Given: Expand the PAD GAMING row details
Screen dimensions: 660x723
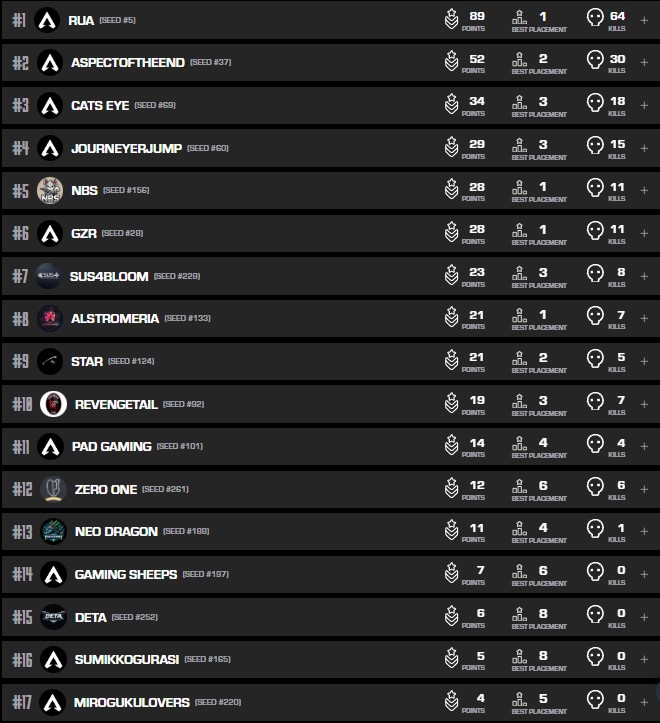Looking at the screenshot, I should (644, 446).
